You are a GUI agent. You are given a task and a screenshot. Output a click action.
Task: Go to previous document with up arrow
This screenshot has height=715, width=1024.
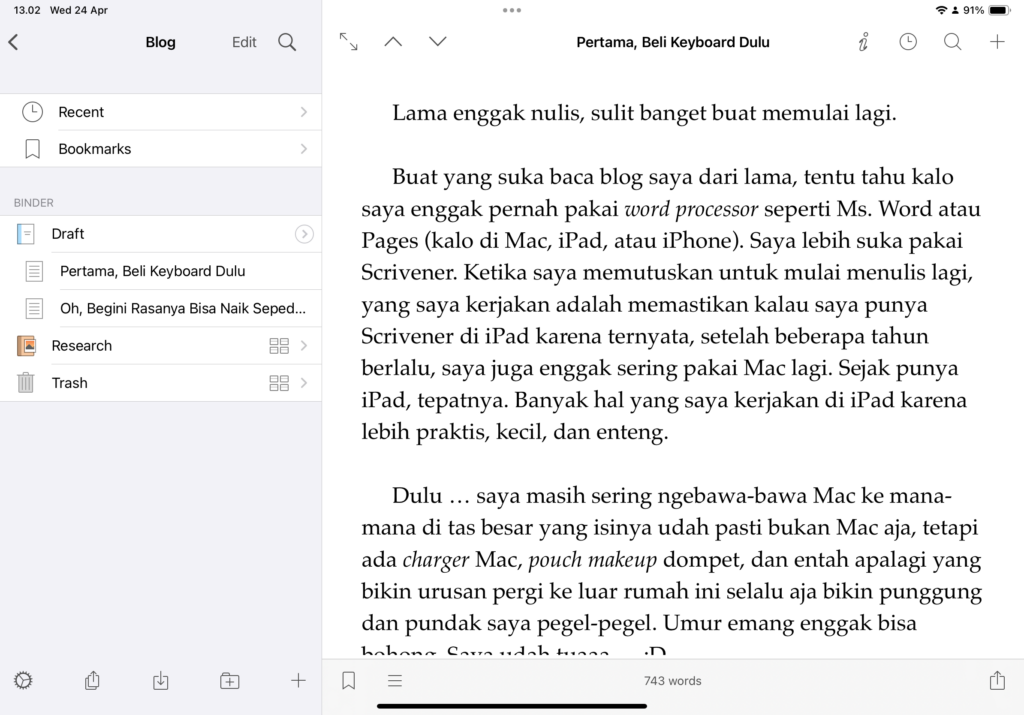(393, 42)
